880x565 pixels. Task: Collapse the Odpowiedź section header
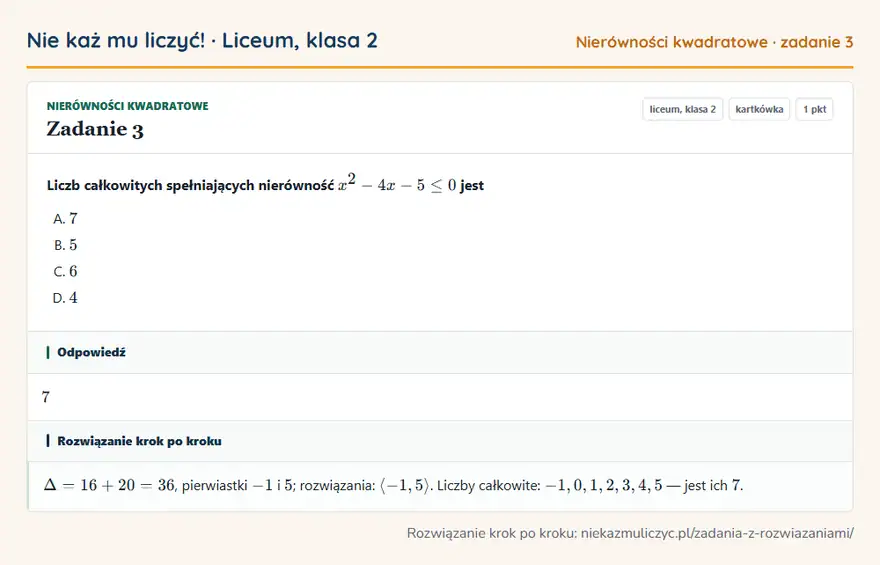pos(440,352)
